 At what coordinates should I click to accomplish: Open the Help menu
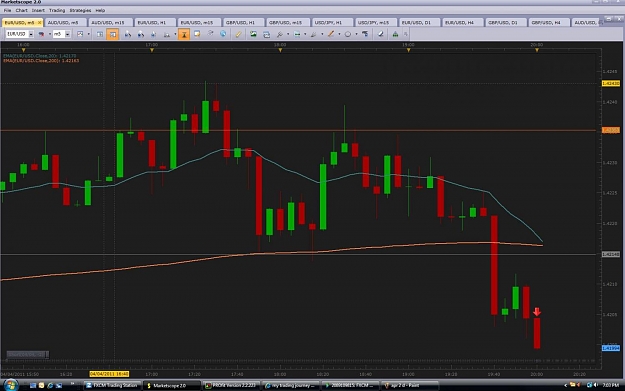(x=100, y=10)
